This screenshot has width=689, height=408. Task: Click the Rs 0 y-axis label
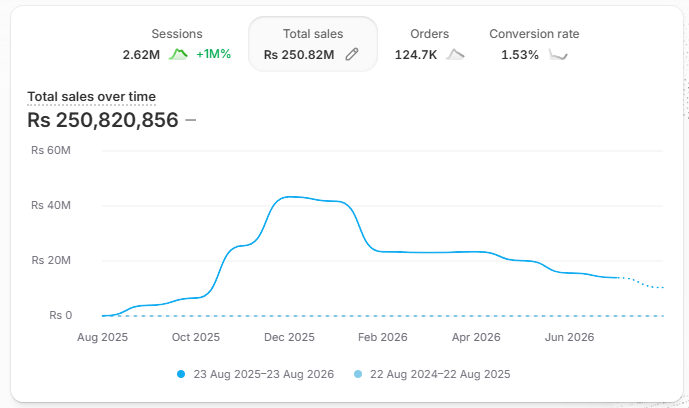click(61, 315)
